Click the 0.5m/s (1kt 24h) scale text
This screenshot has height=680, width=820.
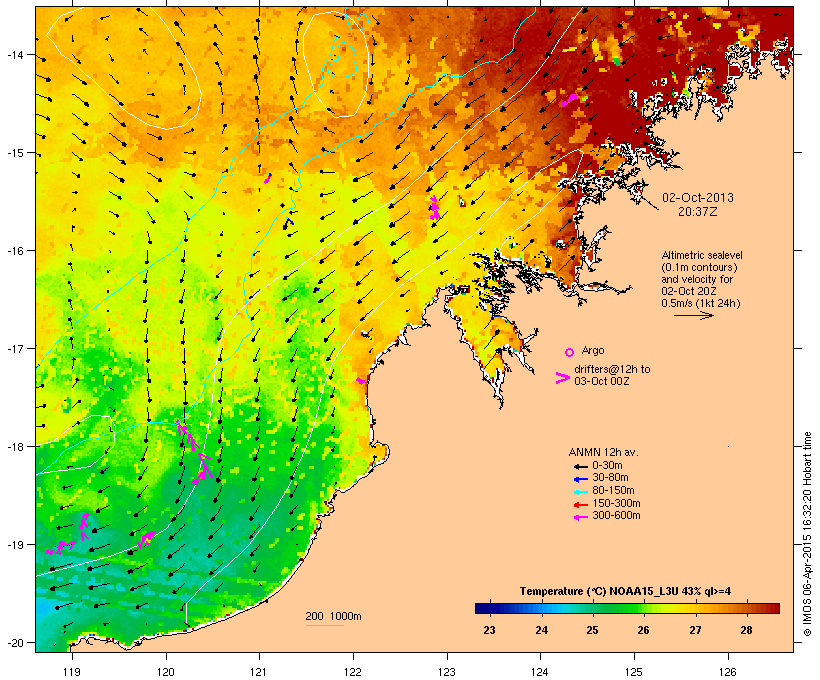coord(701,303)
